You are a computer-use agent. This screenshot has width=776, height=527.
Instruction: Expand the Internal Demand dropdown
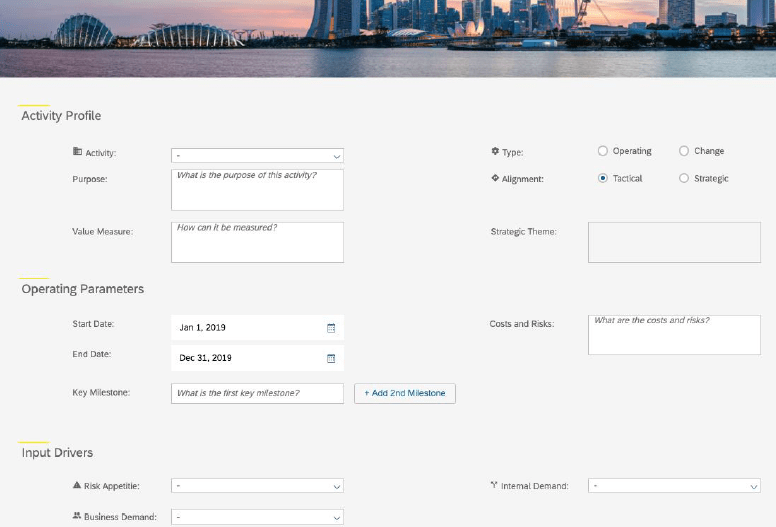(674, 486)
